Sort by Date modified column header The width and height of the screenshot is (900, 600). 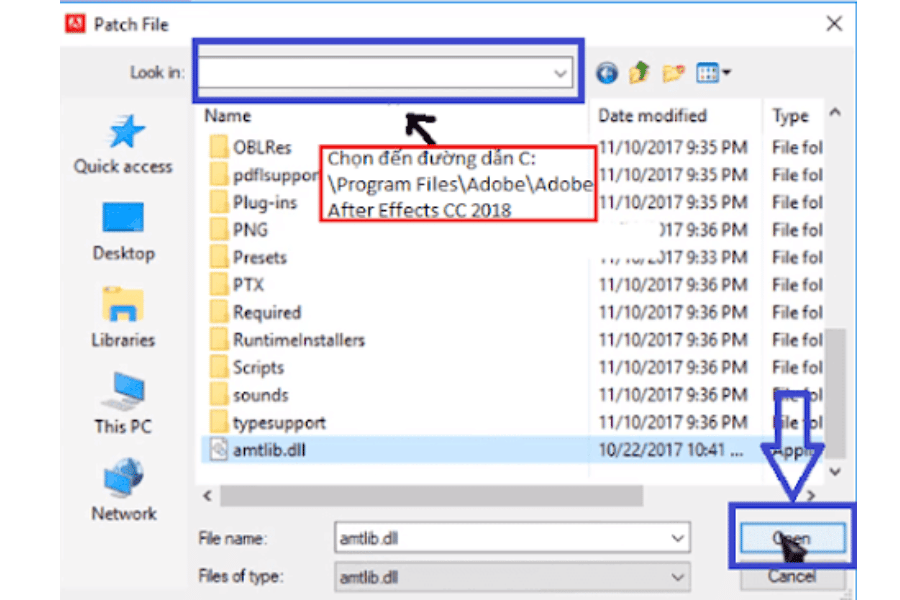point(652,116)
